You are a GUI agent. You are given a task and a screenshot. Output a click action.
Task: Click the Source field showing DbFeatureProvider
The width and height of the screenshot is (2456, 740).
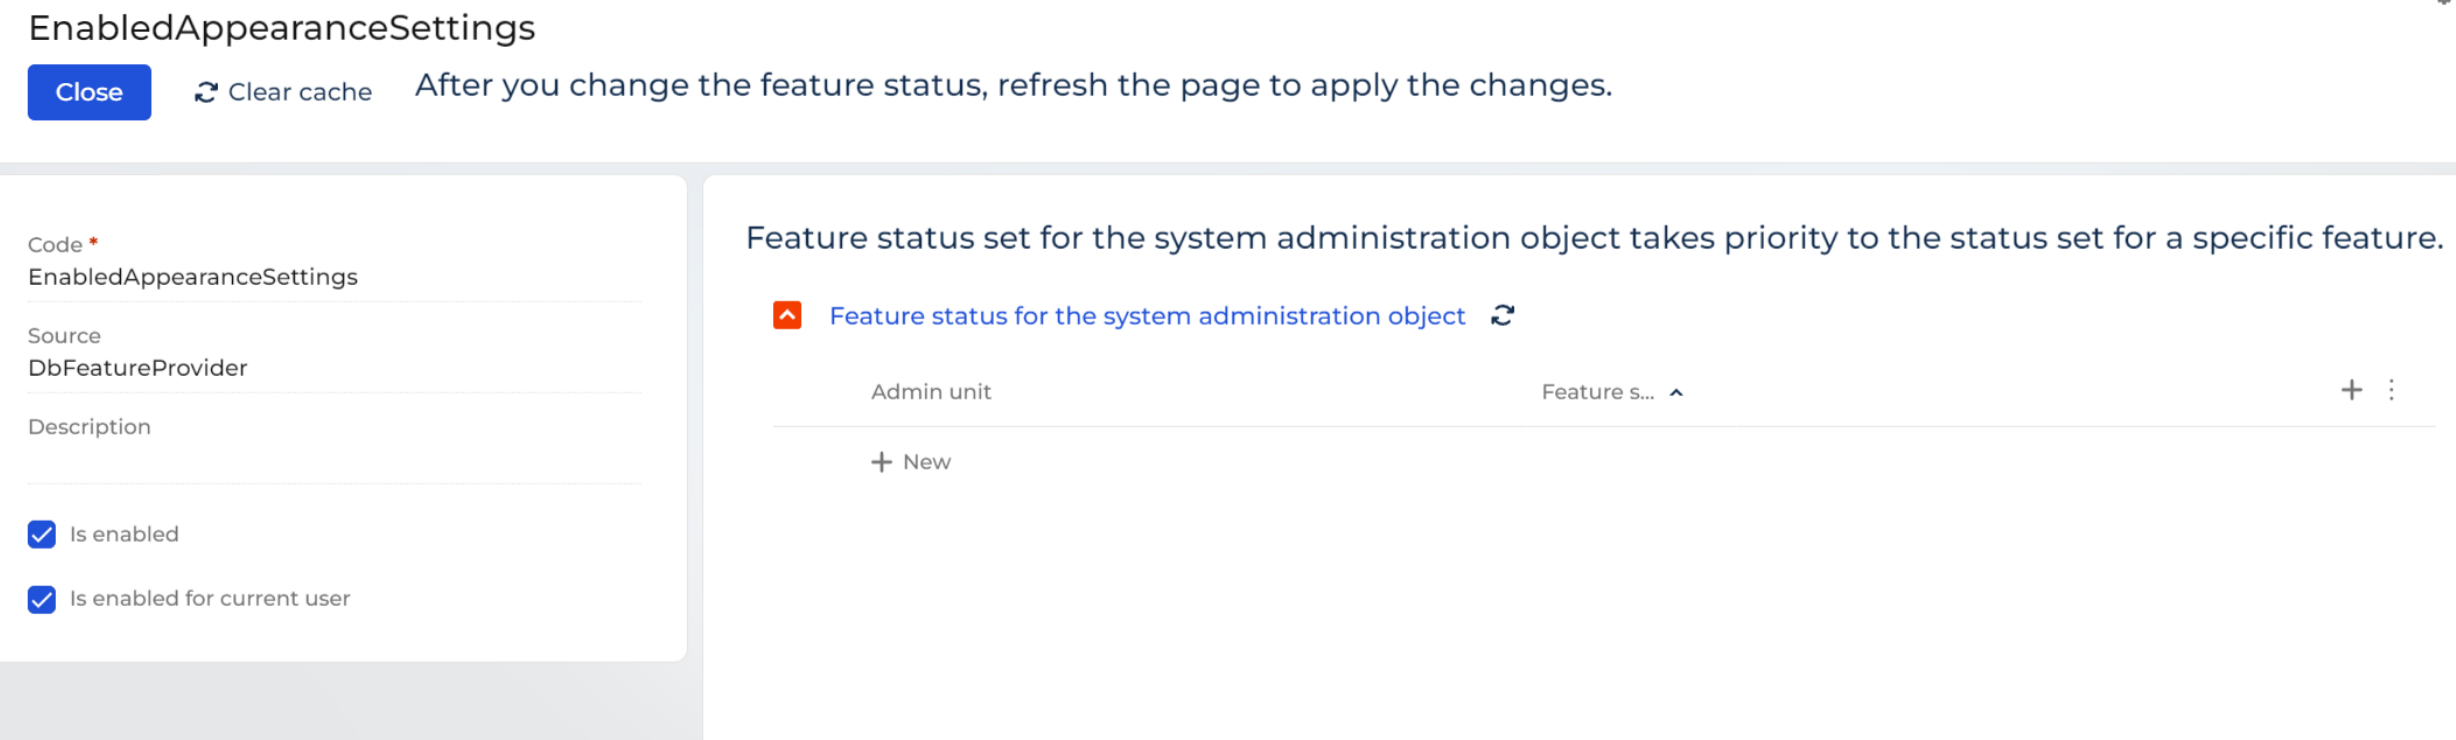(137, 368)
